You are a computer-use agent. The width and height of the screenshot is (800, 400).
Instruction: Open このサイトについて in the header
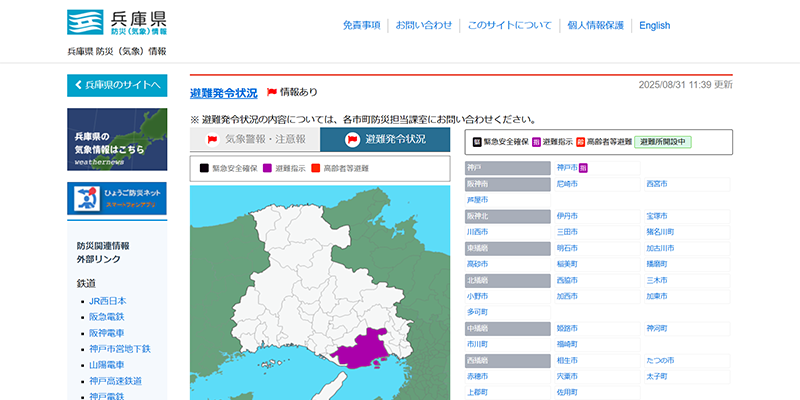(510, 26)
